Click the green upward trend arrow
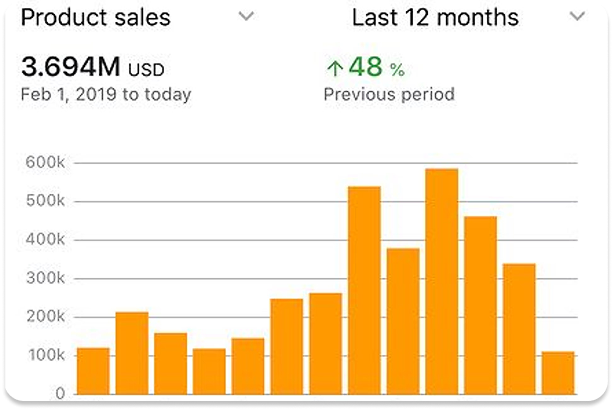Viewport: 612px width, 409px height. (334, 68)
